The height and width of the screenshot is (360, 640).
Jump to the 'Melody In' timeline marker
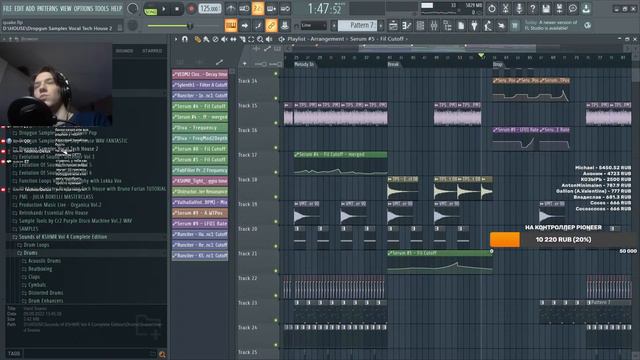click(x=304, y=64)
